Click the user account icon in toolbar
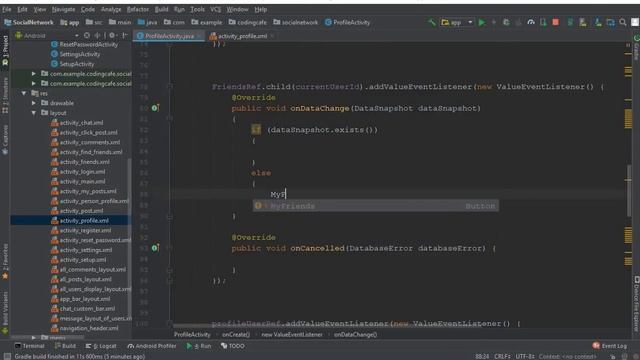Viewport: 640px width, 360px height. [x=635, y=22]
